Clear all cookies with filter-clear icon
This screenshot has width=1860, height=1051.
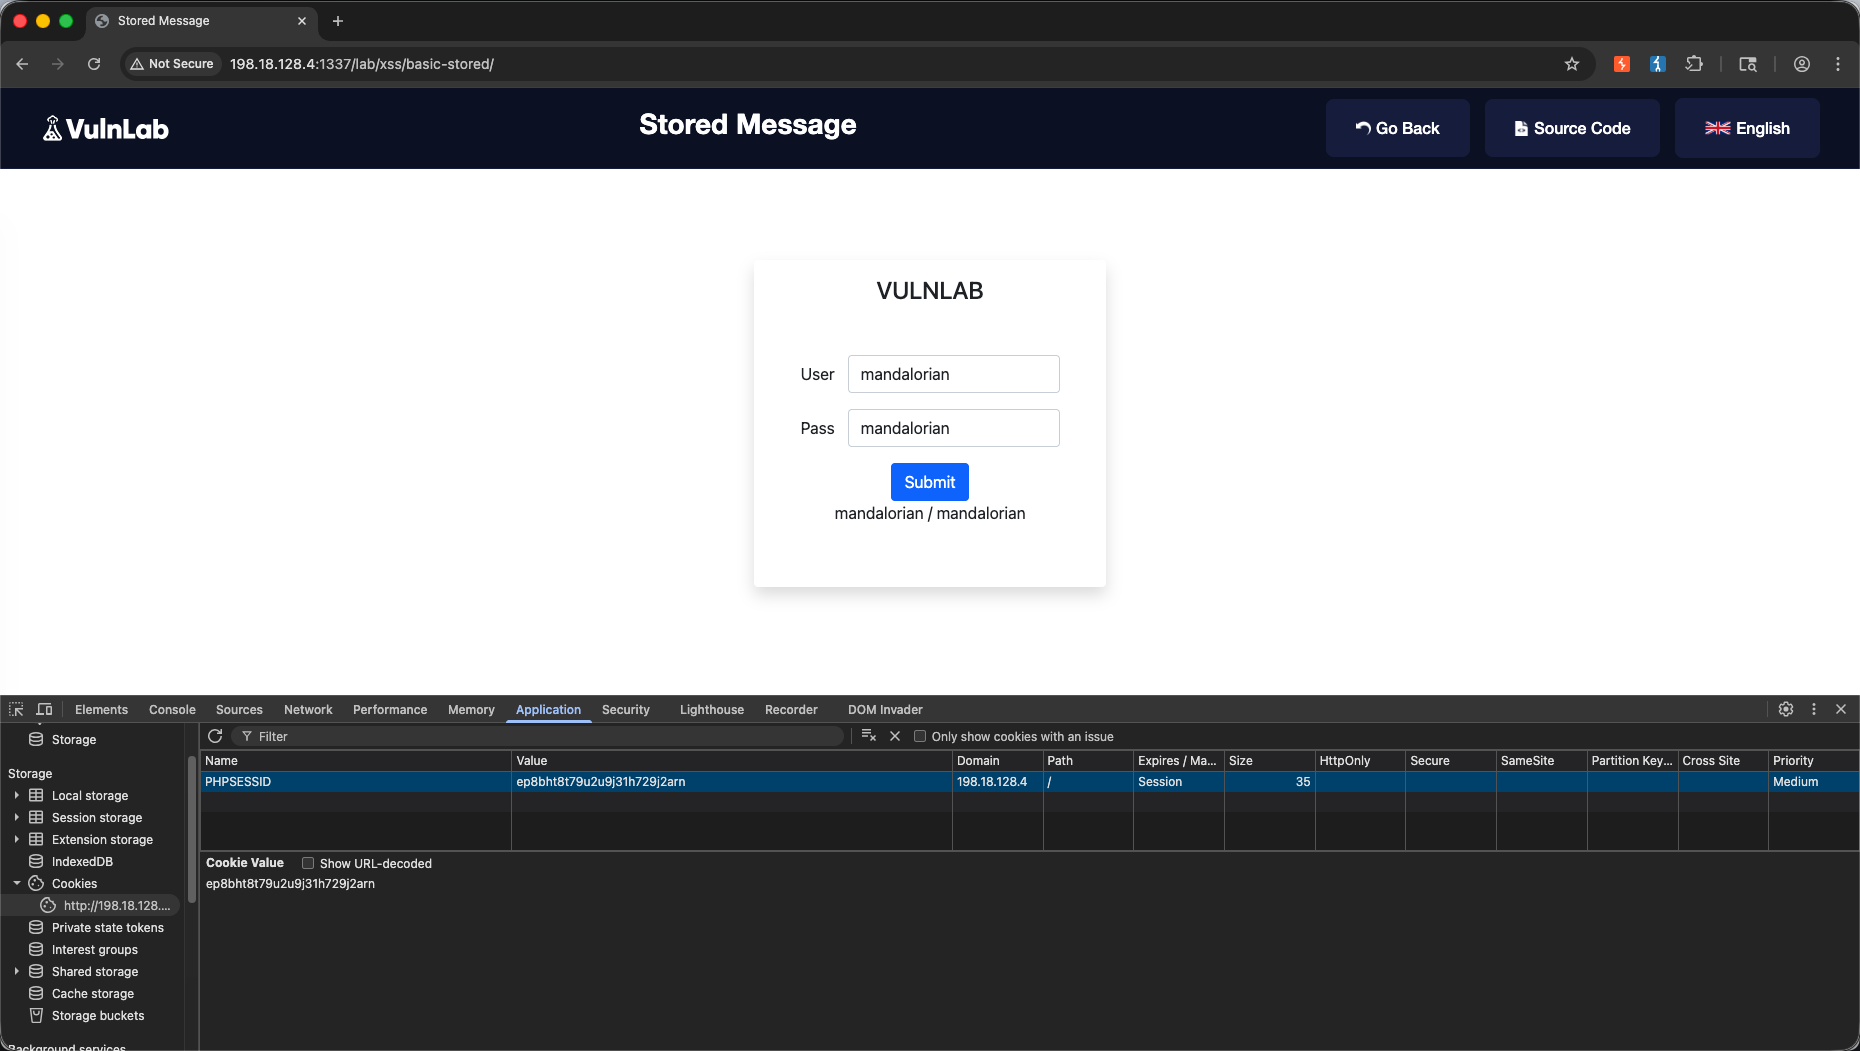(868, 736)
